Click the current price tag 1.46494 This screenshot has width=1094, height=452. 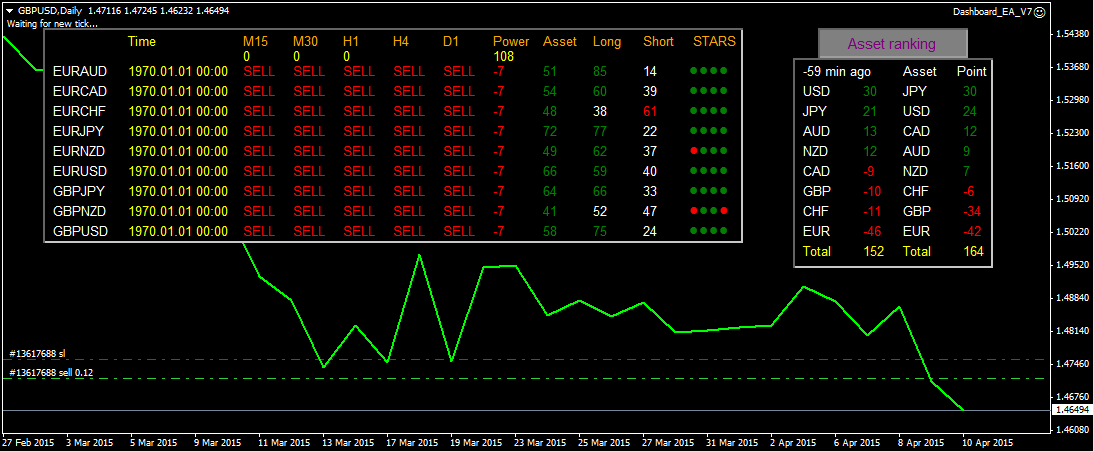click(1073, 410)
